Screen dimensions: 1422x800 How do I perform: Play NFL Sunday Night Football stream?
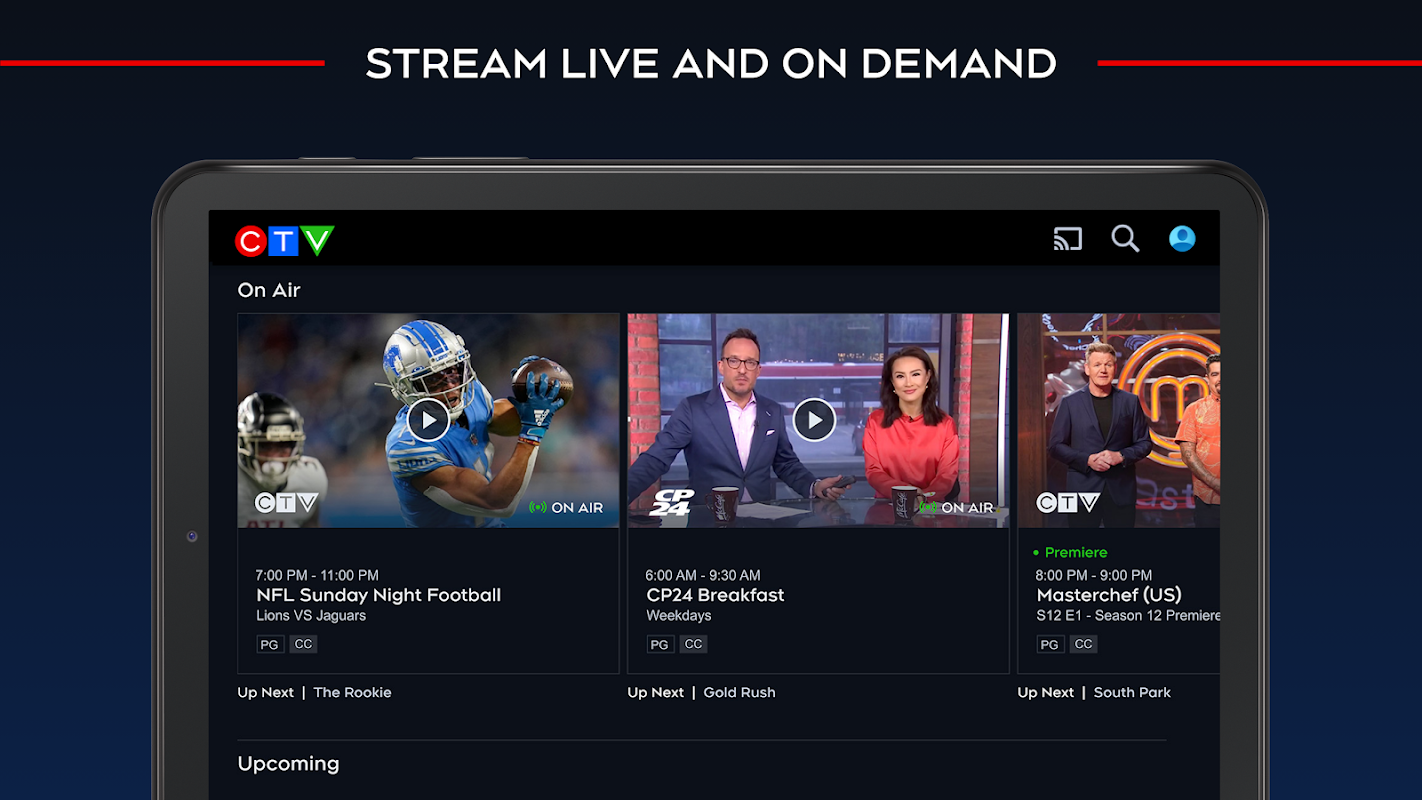click(x=428, y=420)
